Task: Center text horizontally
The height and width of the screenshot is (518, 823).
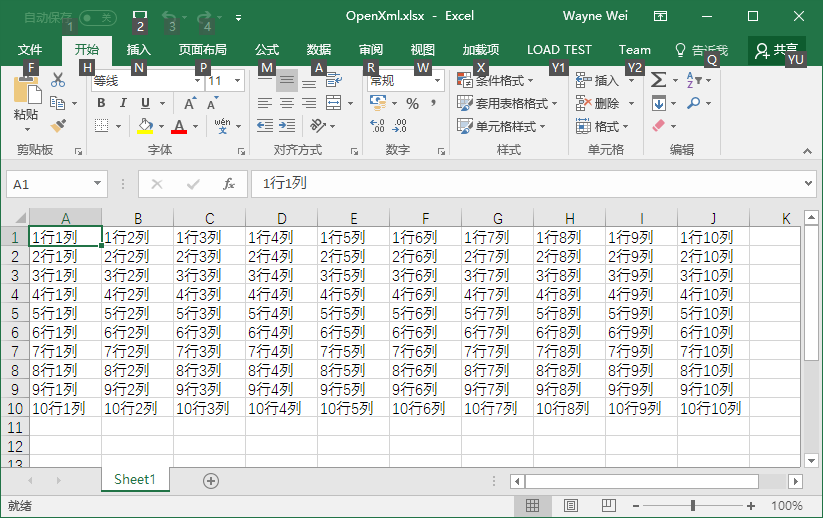Action: [287, 103]
